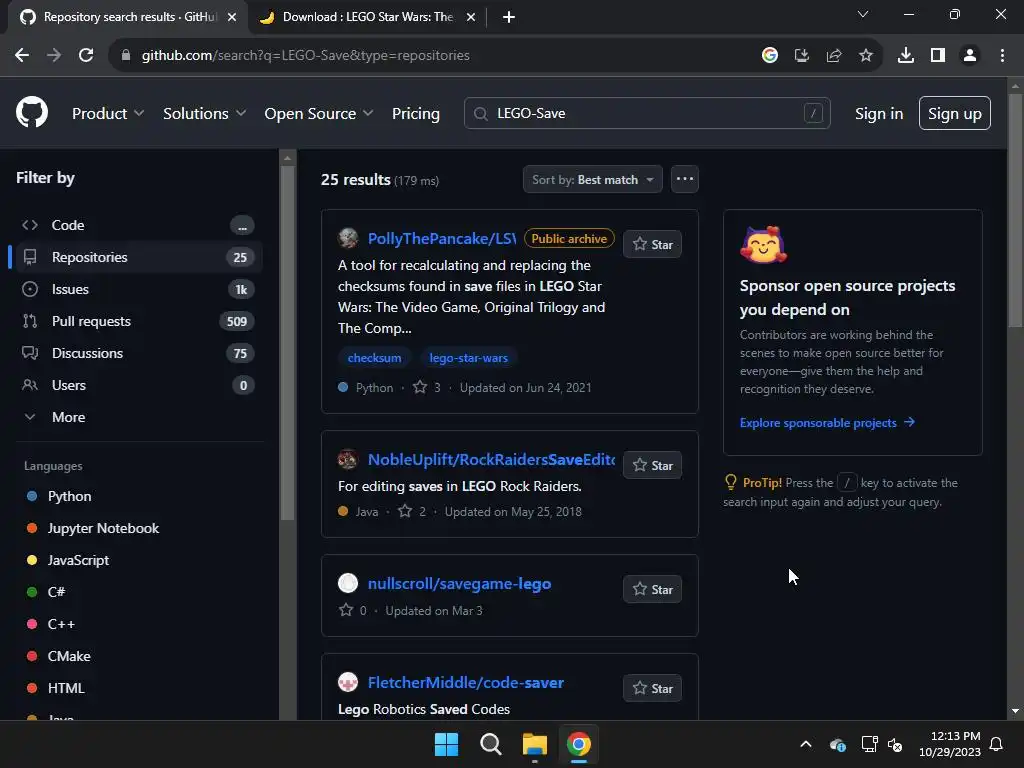Click the three-dot options button beside sort
This screenshot has width=1024, height=768.
(684, 179)
